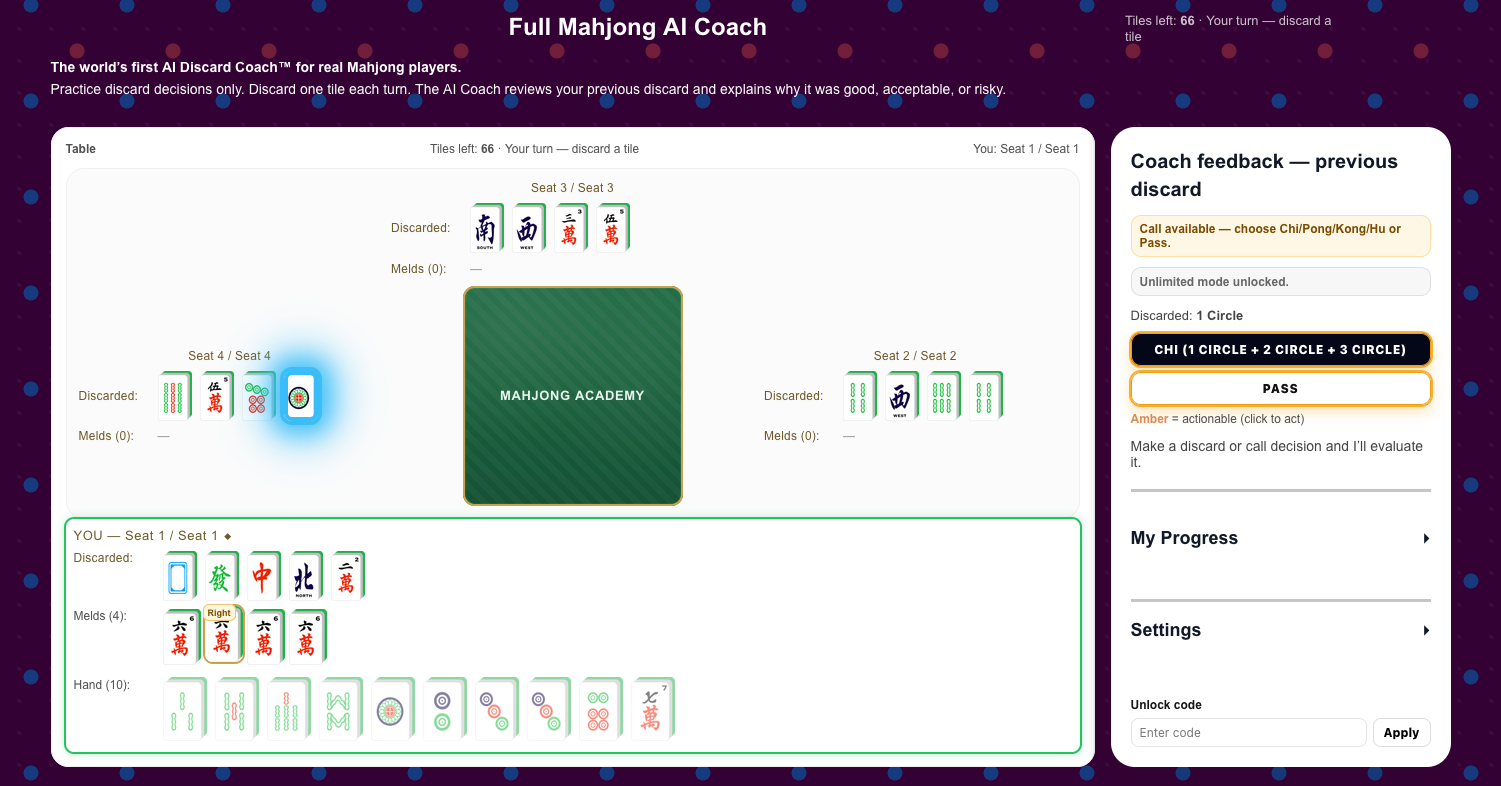Click the 'Unlock code' label
Viewport: 1501px width, 786px height.
coord(1166,705)
